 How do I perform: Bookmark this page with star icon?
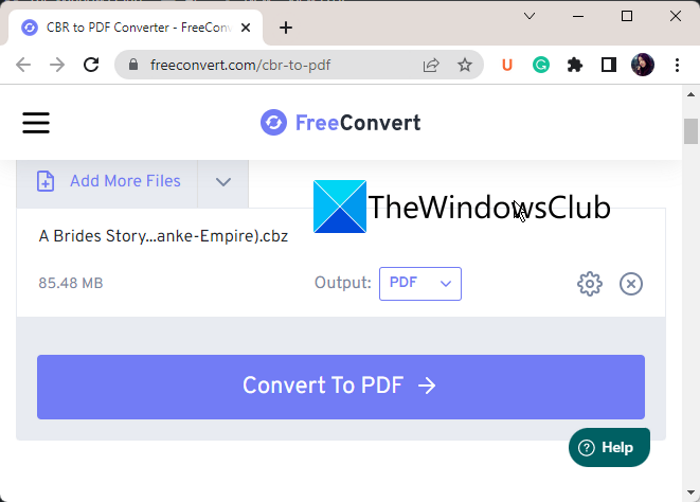(x=465, y=65)
